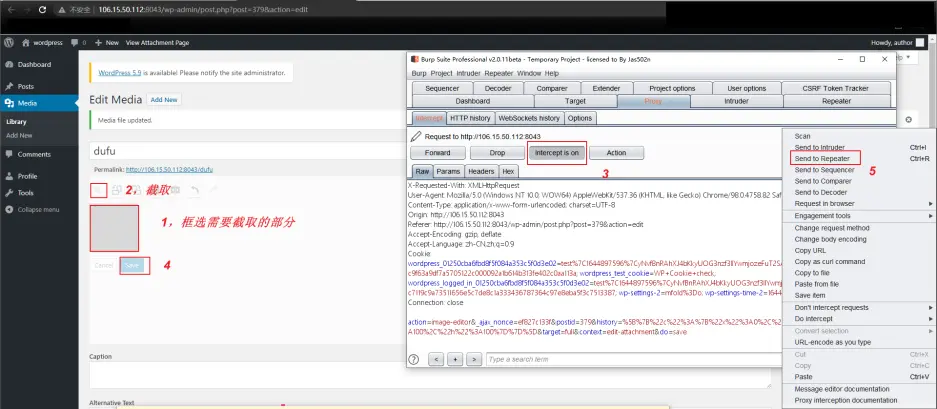Open the Target tab
This screenshot has height=409, width=937.
575,102
